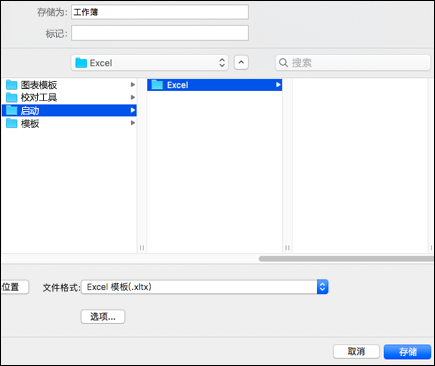Click the 标记 tags input field
The width and height of the screenshot is (435, 366).
160,33
